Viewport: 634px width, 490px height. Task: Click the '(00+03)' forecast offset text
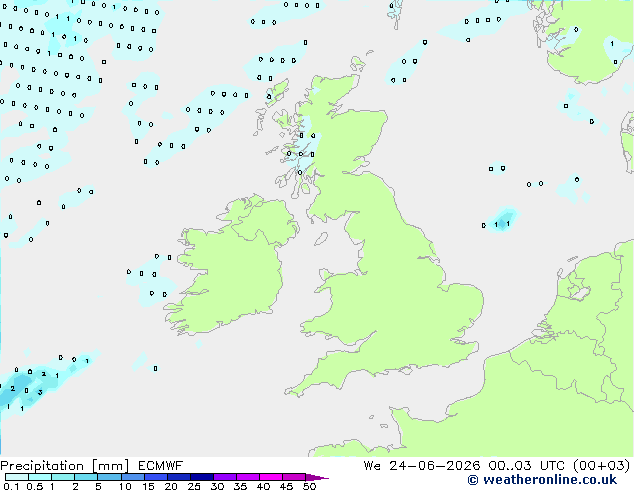click(602, 466)
